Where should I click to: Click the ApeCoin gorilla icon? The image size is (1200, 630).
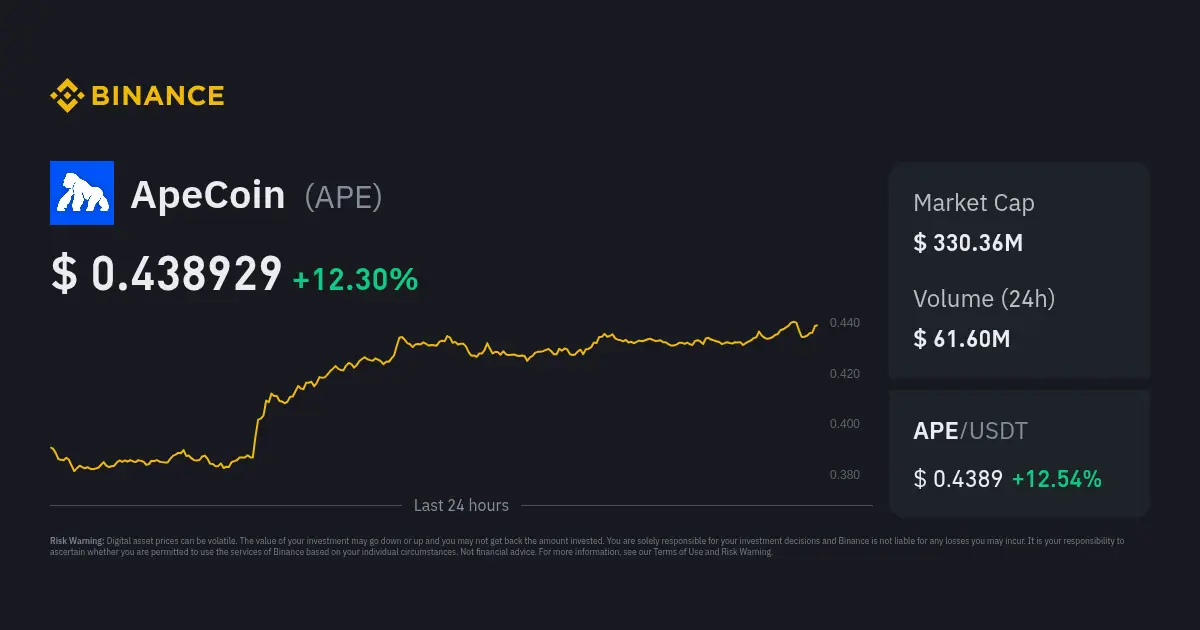[x=82, y=193]
